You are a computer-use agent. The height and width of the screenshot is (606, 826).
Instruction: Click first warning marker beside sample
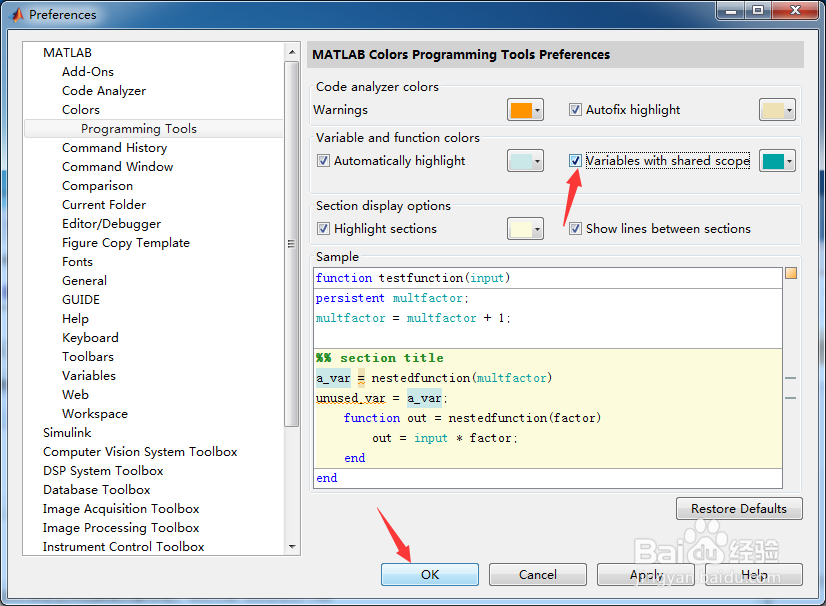click(790, 378)
